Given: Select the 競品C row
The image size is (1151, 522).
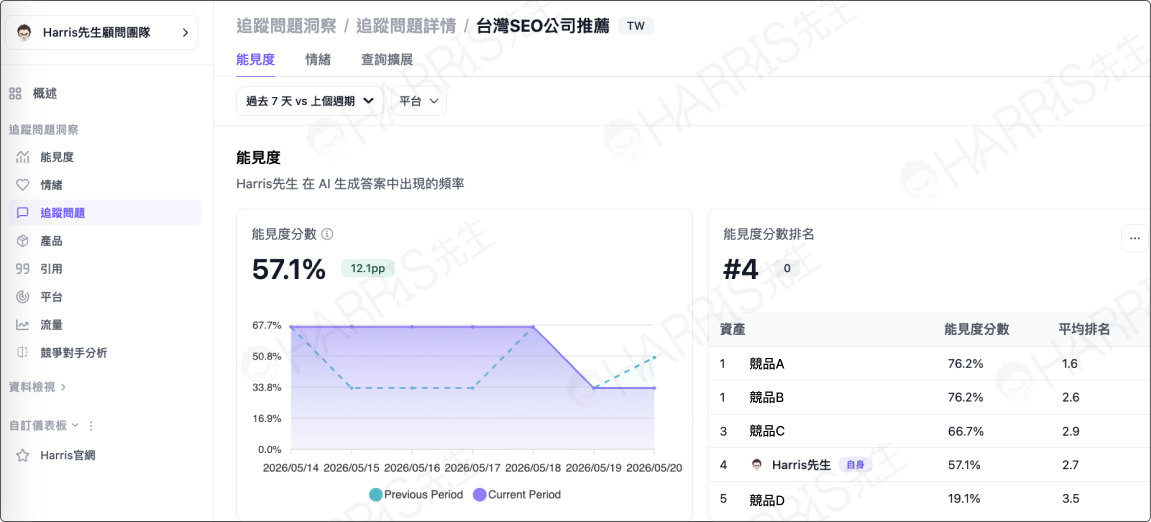Looking at the screenshot, I should 929,431.
